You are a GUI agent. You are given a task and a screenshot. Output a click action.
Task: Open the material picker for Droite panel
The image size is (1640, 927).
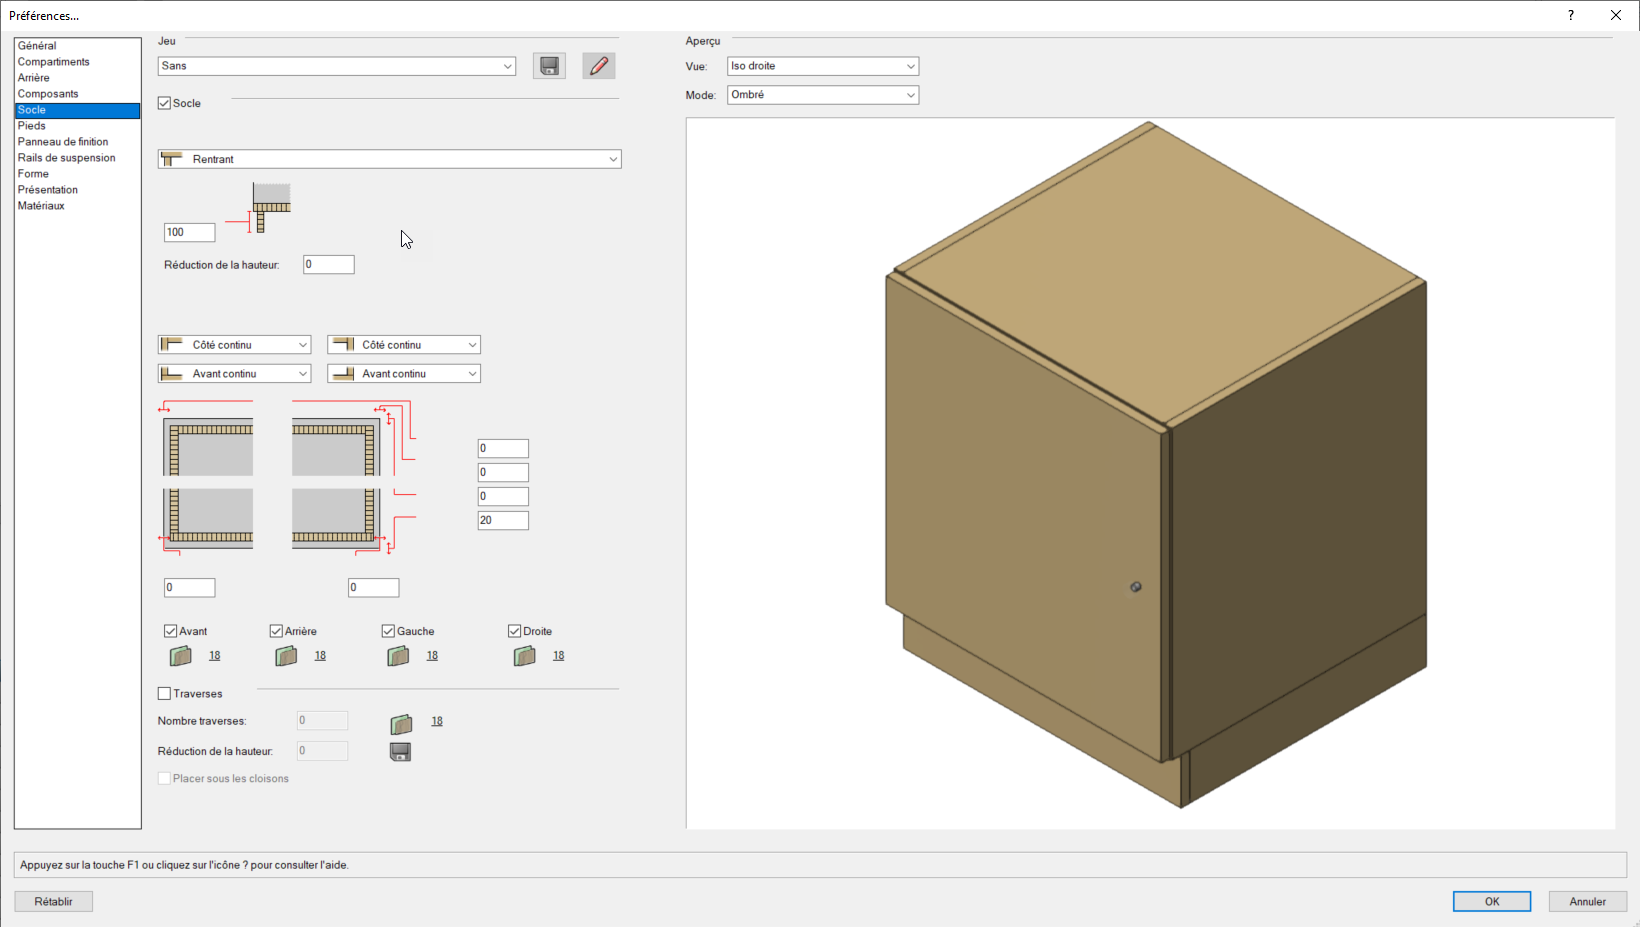click(x=523, y=655)
